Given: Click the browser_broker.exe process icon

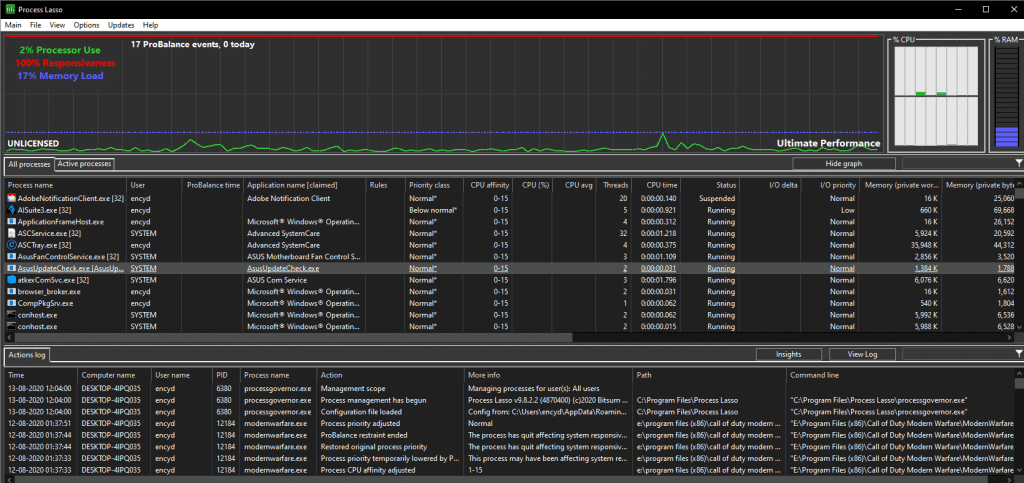Looking at the screenshot, I should pos(11,291).
